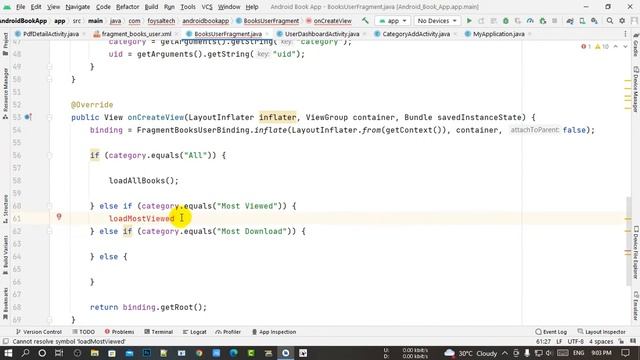Open the UTF-8 encoding selector
Screen dimensions: 640x360
point(576,342)
